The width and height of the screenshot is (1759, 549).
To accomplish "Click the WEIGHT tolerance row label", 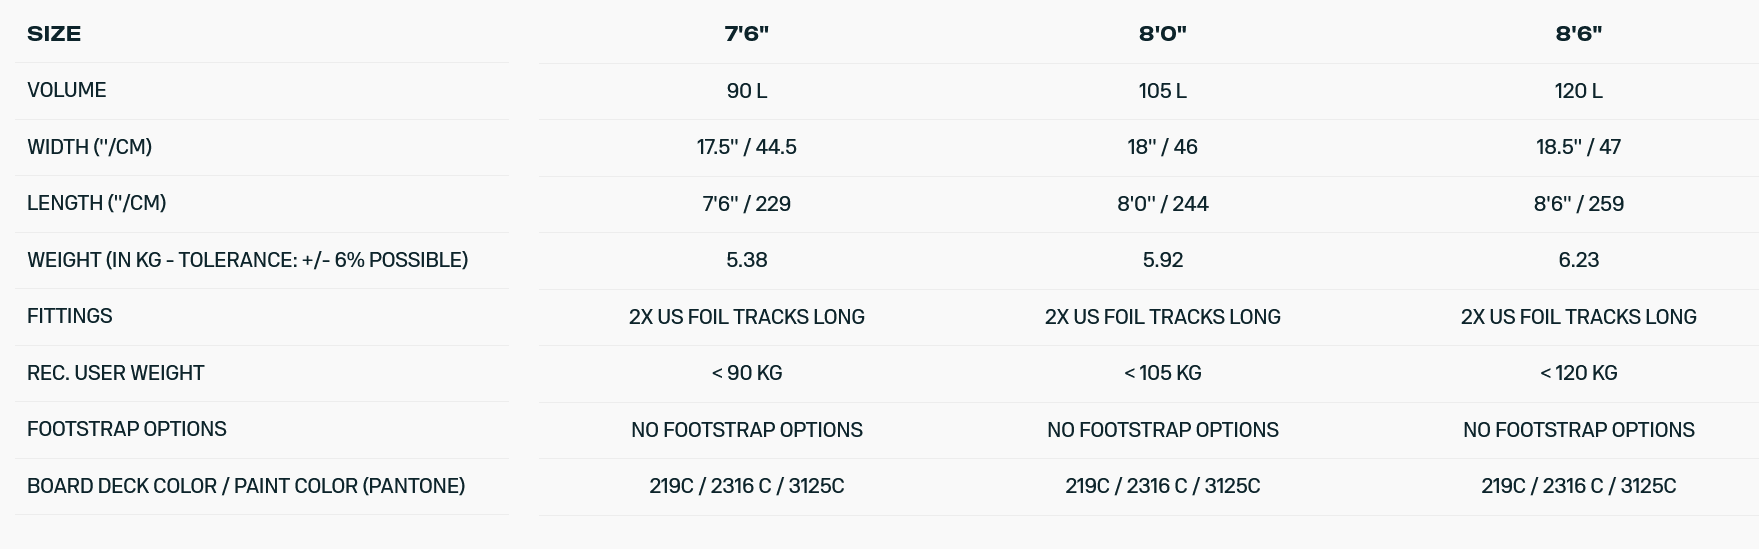I will click(247, 260).
